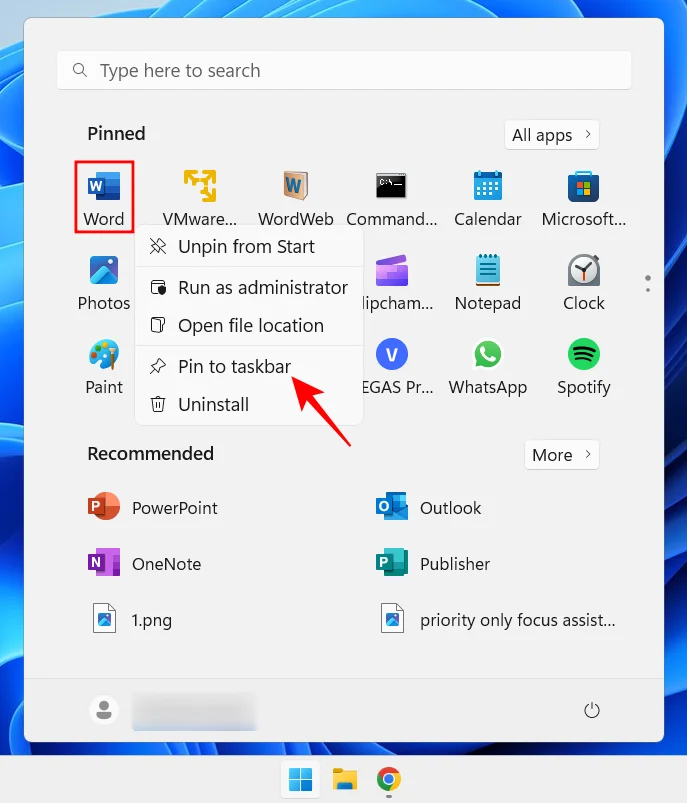687x803 pixels.
Task: Select Uninstall from context menu
Action: point(249,405)
